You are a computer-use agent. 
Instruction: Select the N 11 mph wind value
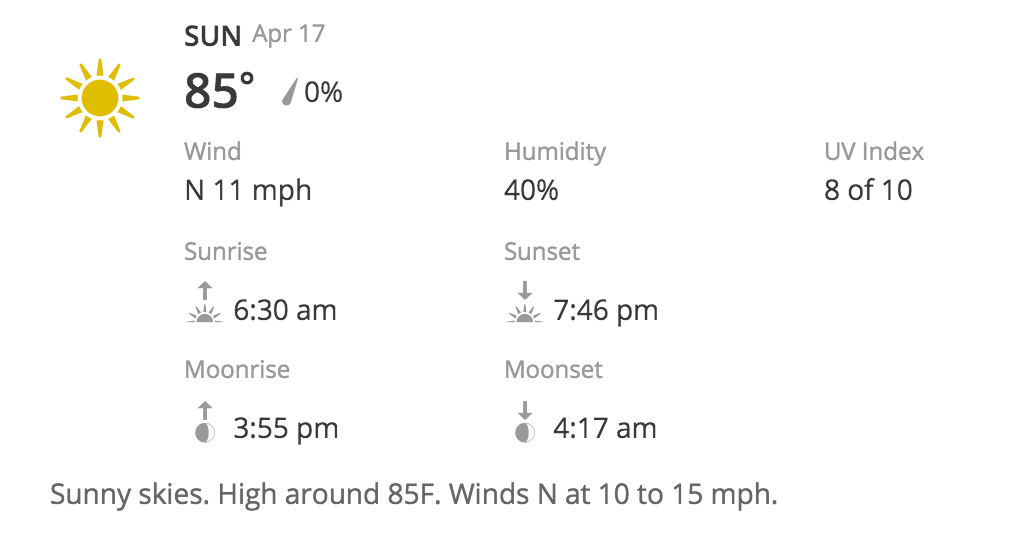(248, 190)
